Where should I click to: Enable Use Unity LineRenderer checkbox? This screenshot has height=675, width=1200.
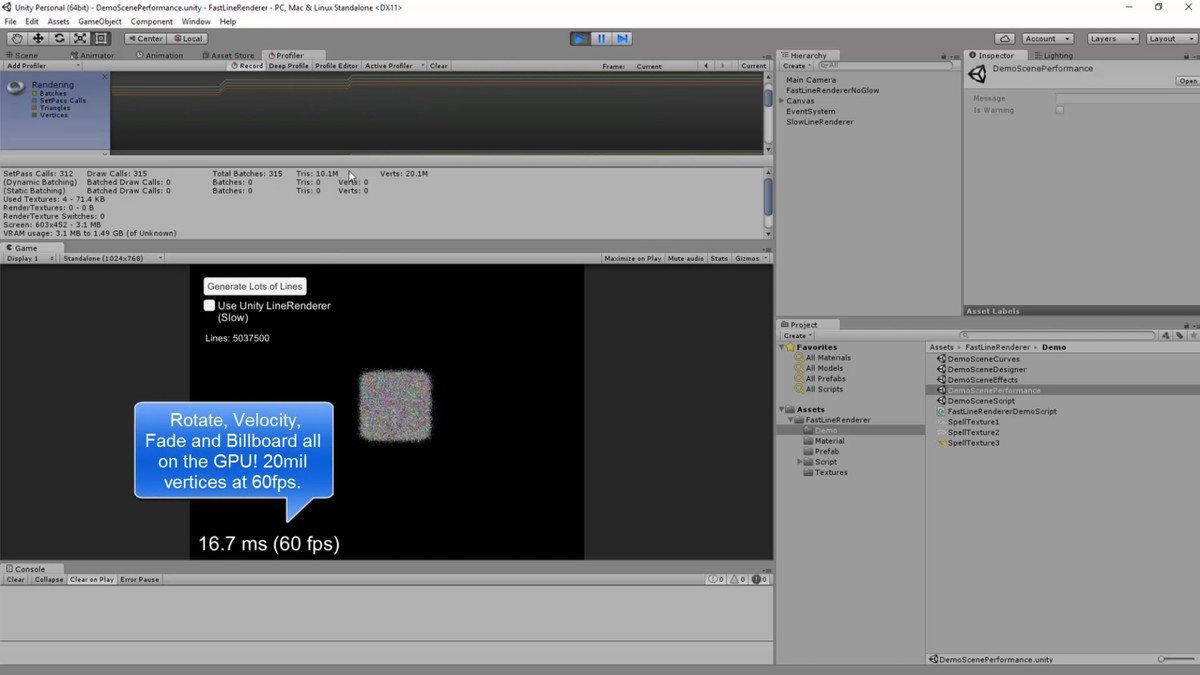209,305
